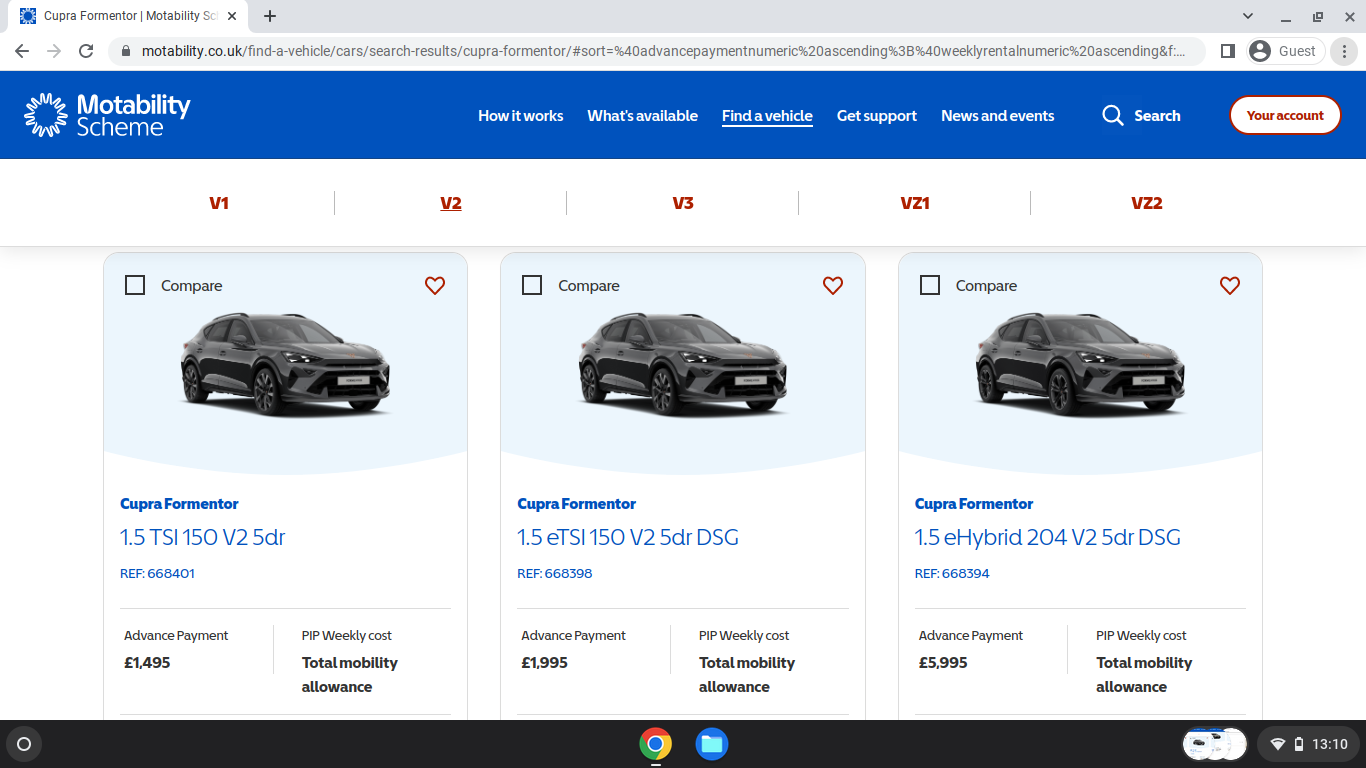Tick Compare for 1.5 eHybrid 204 V2 DSG
This screenshot has height=768, width=1366.
(930, 285)
